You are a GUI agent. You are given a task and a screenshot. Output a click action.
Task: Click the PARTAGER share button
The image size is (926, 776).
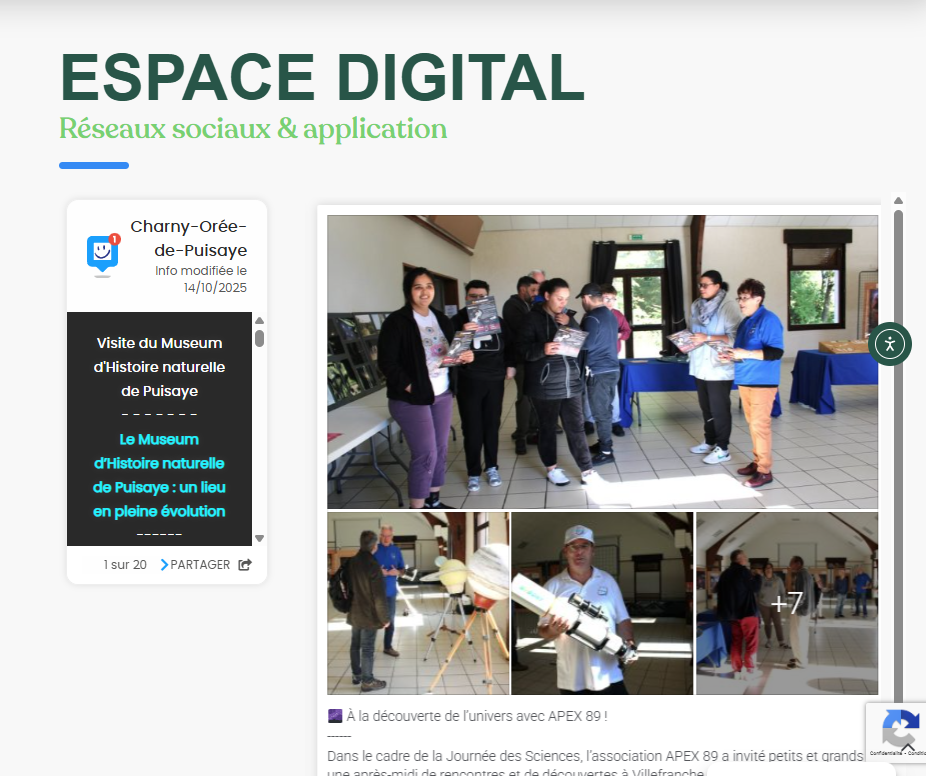coord(200,565)
